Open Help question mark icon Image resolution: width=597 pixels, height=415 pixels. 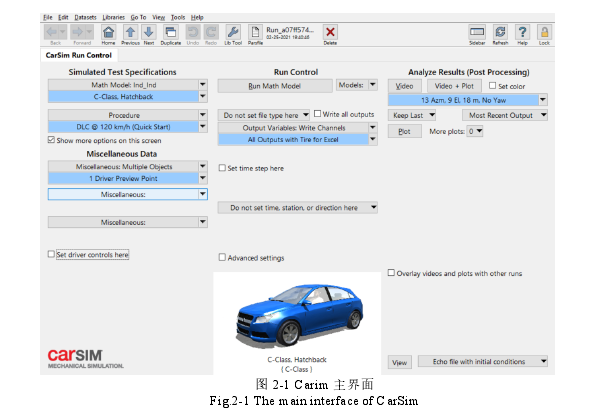pos(522,32)
